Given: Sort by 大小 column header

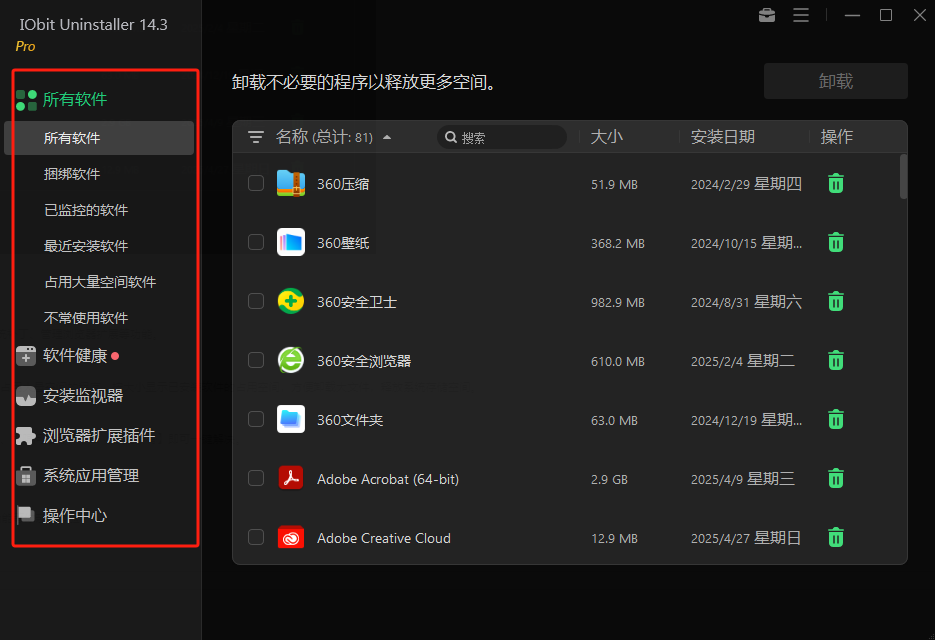Looking at the screenshot, I should pyautogui.click(x=606, y=137).
